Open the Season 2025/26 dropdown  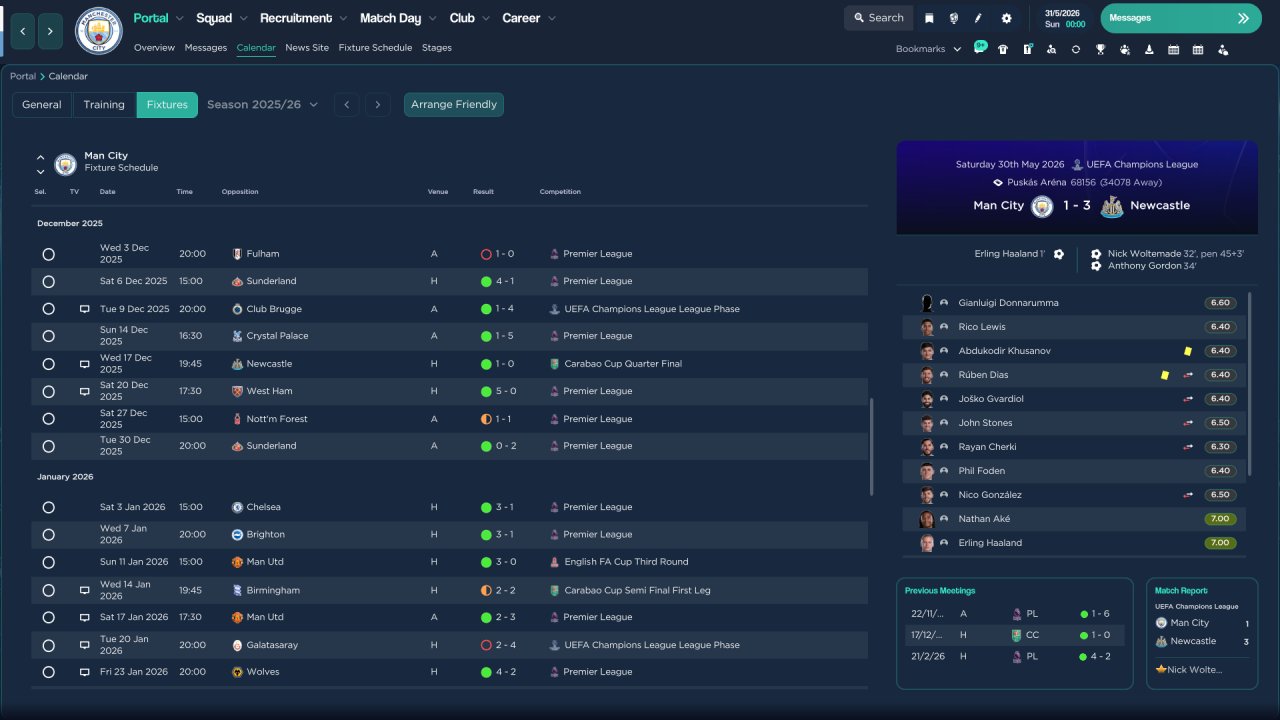262,105
